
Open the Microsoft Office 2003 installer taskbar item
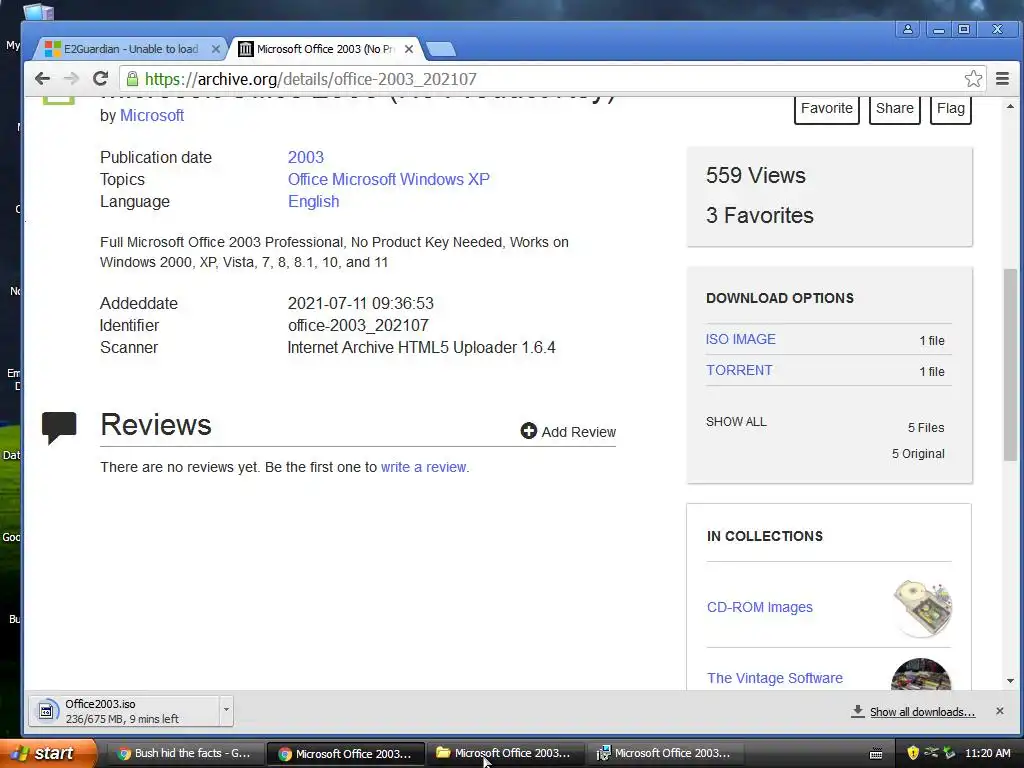coord(664,754)
